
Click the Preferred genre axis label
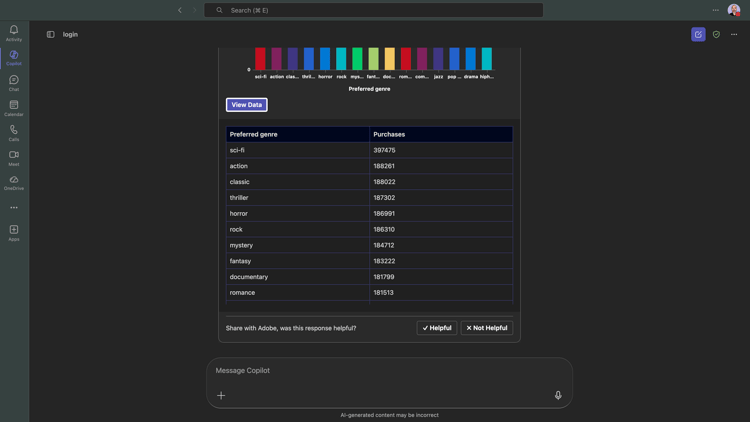click(x=369, y=89)
